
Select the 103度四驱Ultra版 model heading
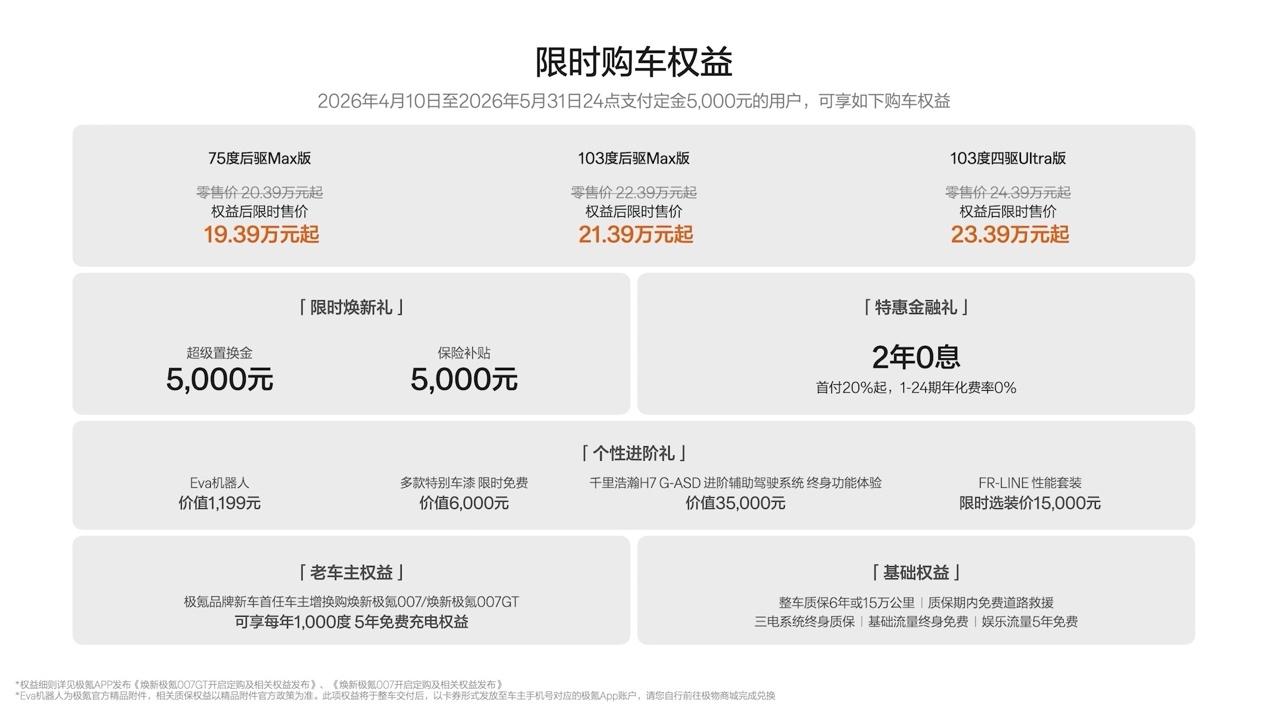pos(1007,158)
